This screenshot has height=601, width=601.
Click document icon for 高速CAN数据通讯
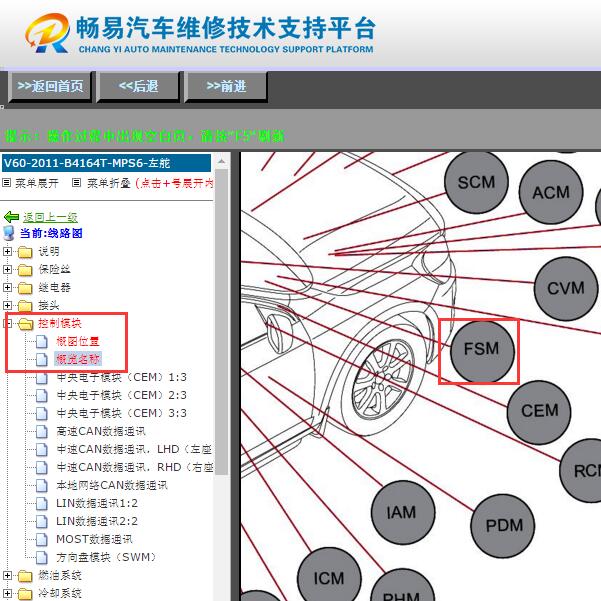[41, 431]
